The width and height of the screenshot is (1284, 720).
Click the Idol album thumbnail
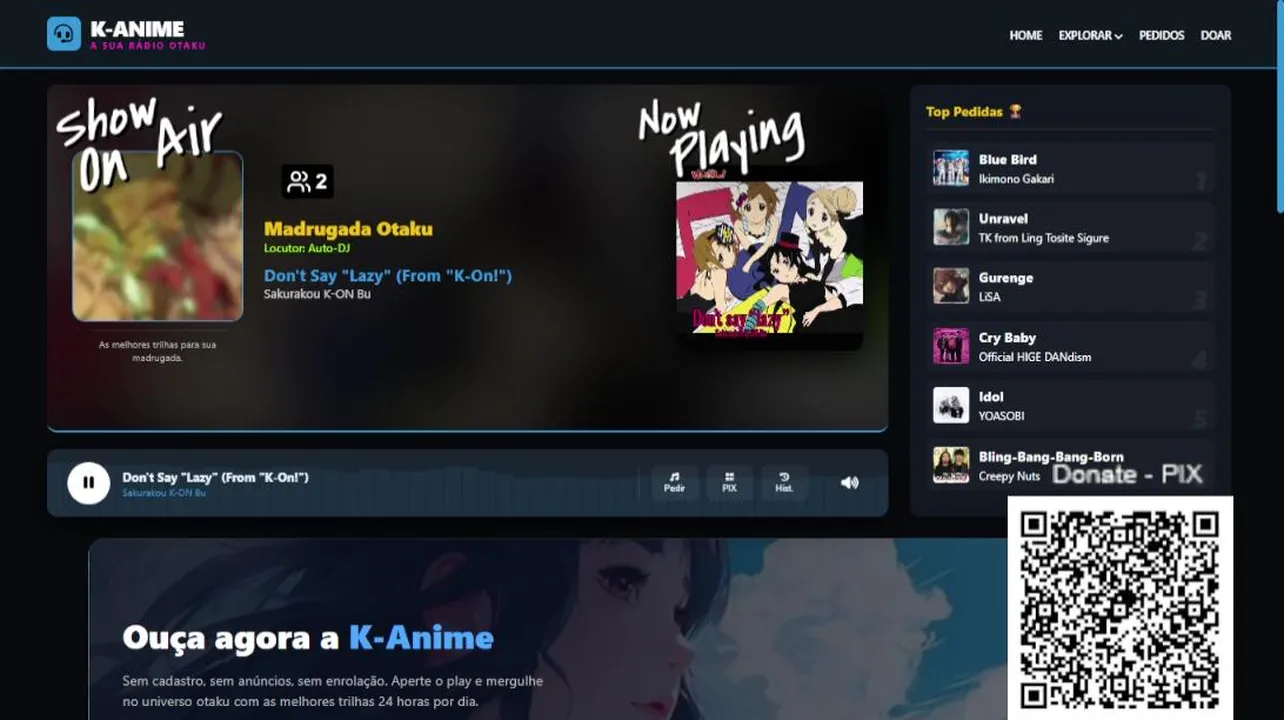951,405
